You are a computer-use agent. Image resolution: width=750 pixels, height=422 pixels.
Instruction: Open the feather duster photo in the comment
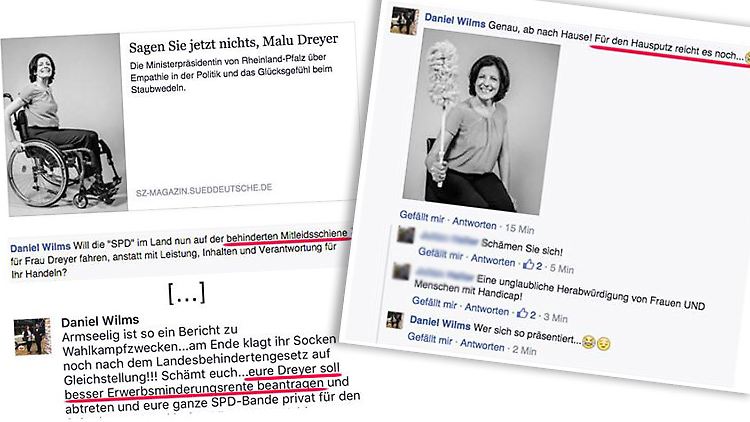(481, 122)
